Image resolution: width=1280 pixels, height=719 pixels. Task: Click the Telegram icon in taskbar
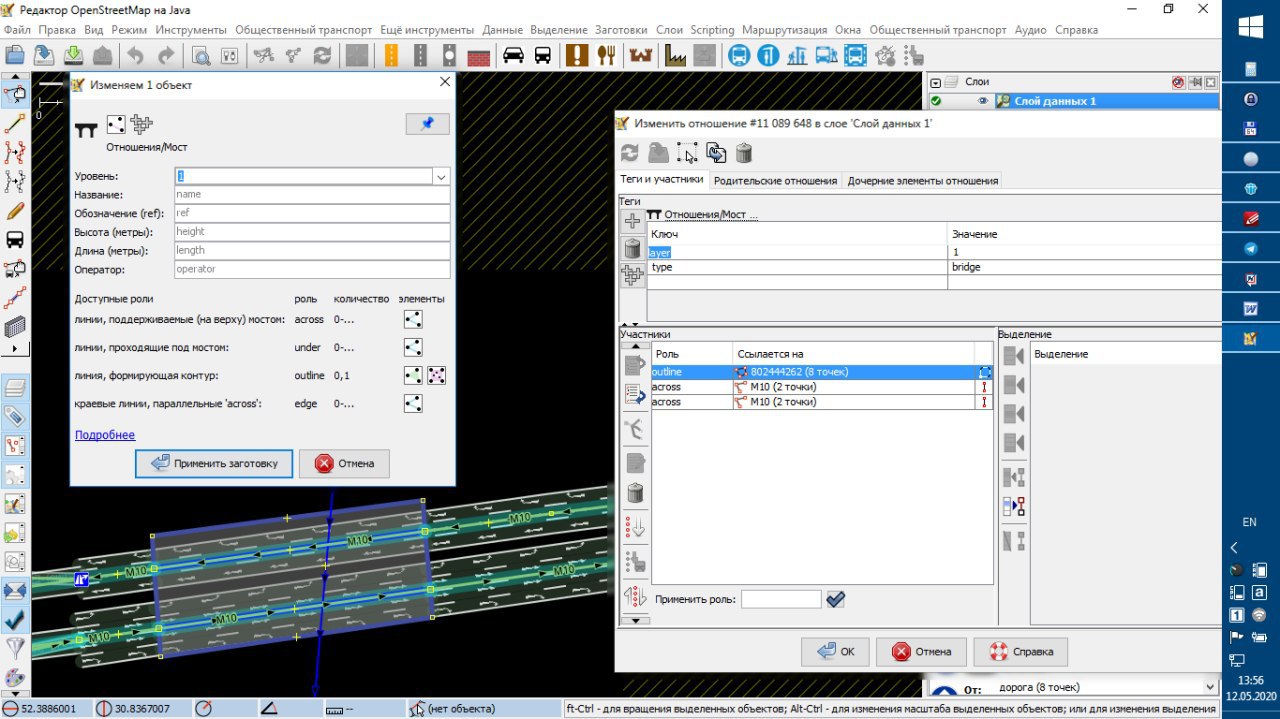[1250, 248]
